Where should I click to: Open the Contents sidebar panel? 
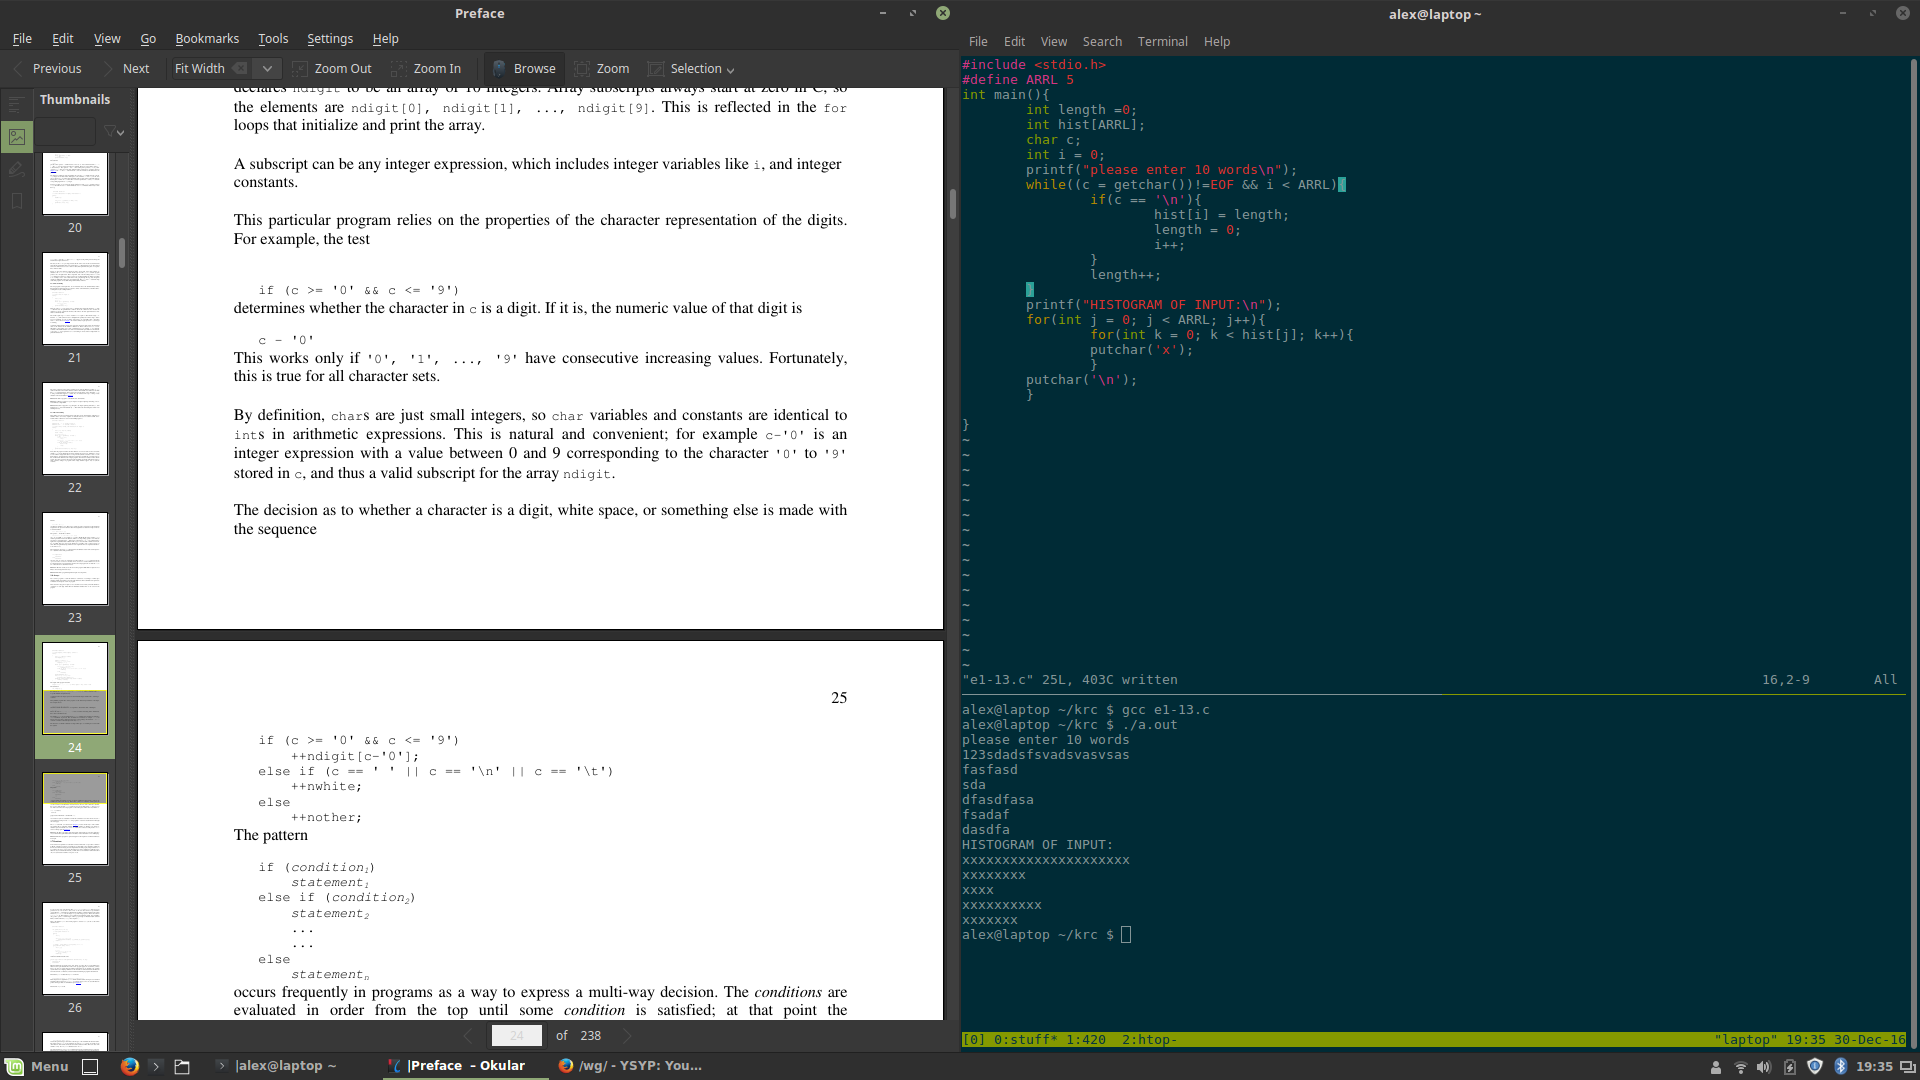pos(16,103)
